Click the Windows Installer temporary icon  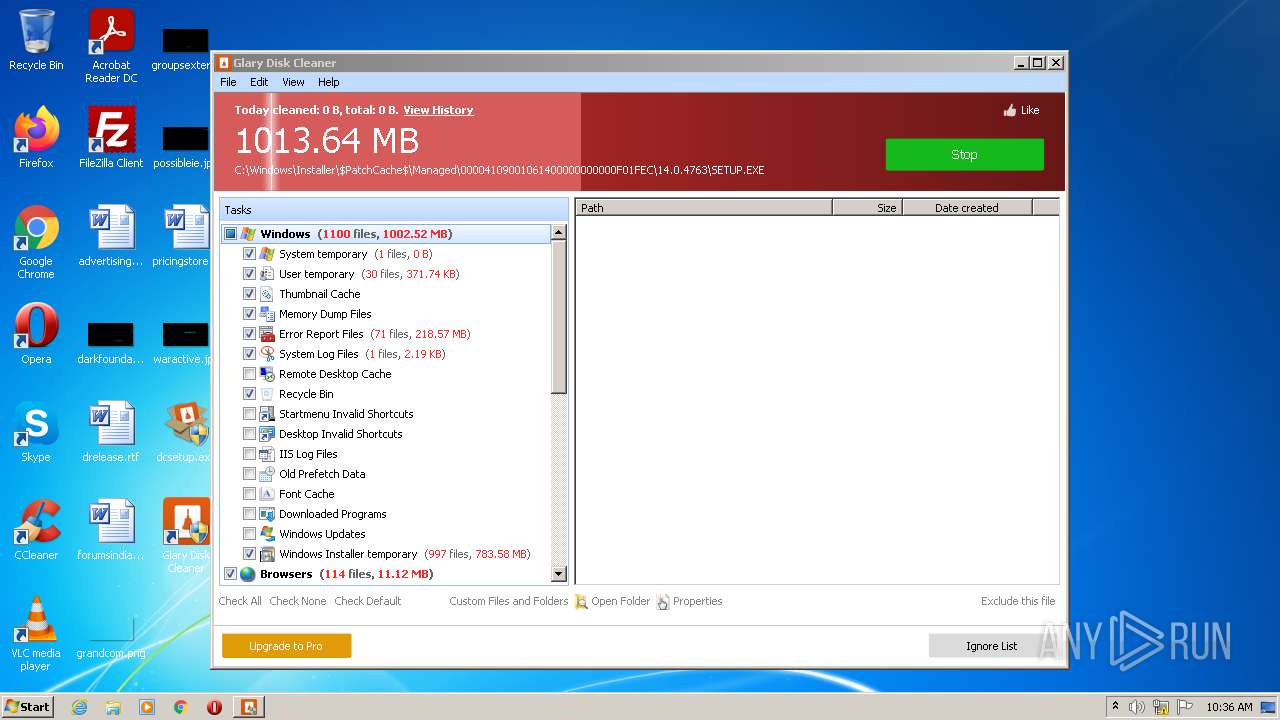tap(267, 554)
